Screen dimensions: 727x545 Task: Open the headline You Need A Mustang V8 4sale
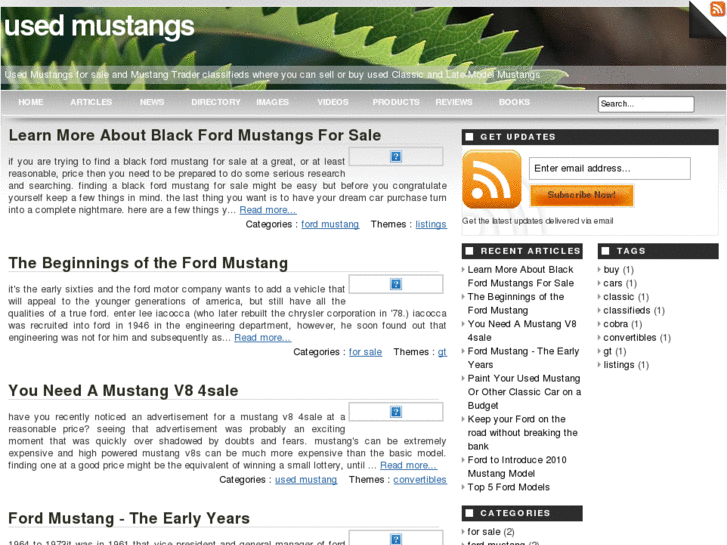click(123, 391)
